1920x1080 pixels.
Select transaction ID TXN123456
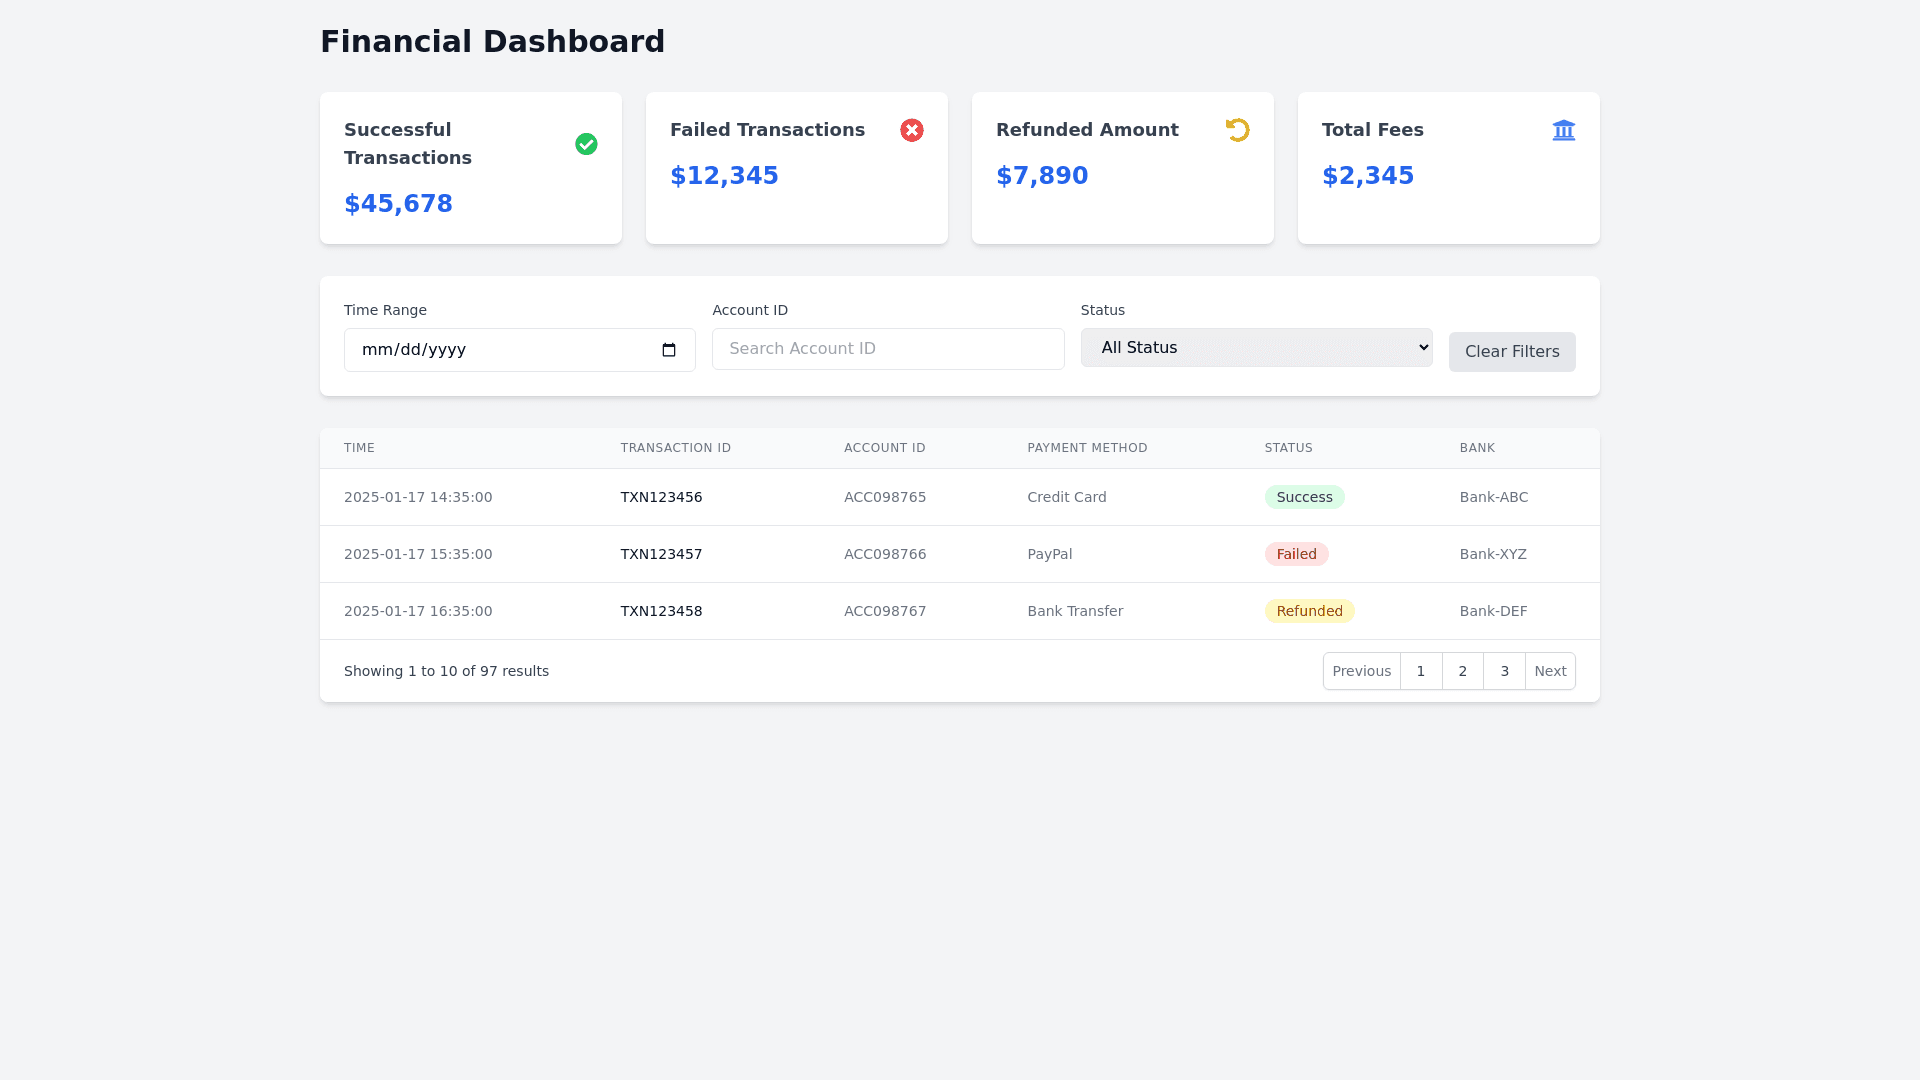[x=661, y=497]
